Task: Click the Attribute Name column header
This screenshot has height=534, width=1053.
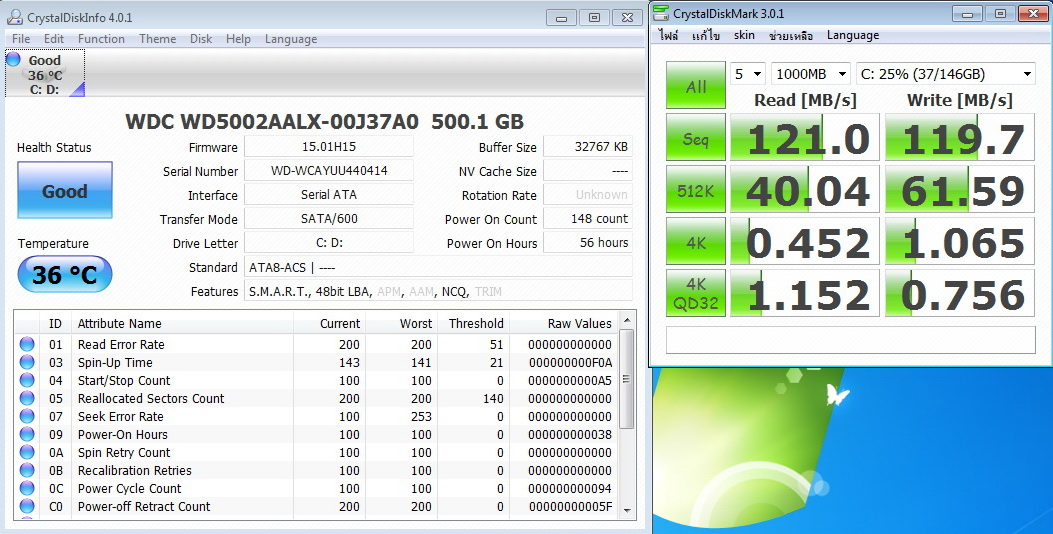Action: coord(183,324)
